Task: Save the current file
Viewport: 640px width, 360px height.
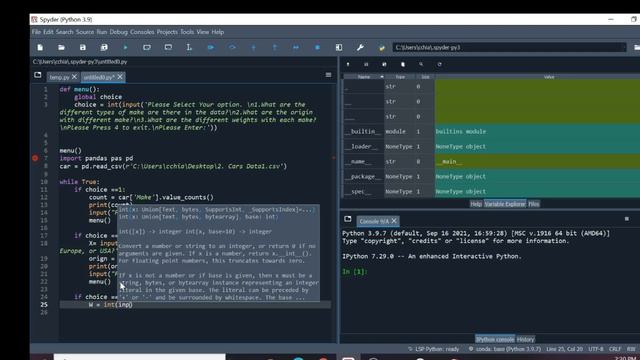Action: pyautogui.click(x=83, y=47)
